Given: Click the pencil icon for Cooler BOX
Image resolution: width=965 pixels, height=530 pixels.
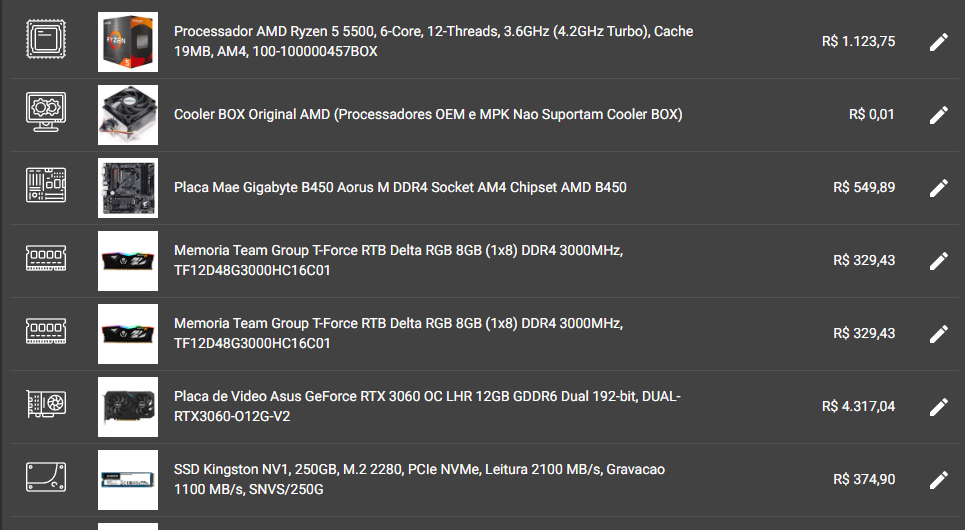Looking at the screenshot, I should tap(939, 114).
